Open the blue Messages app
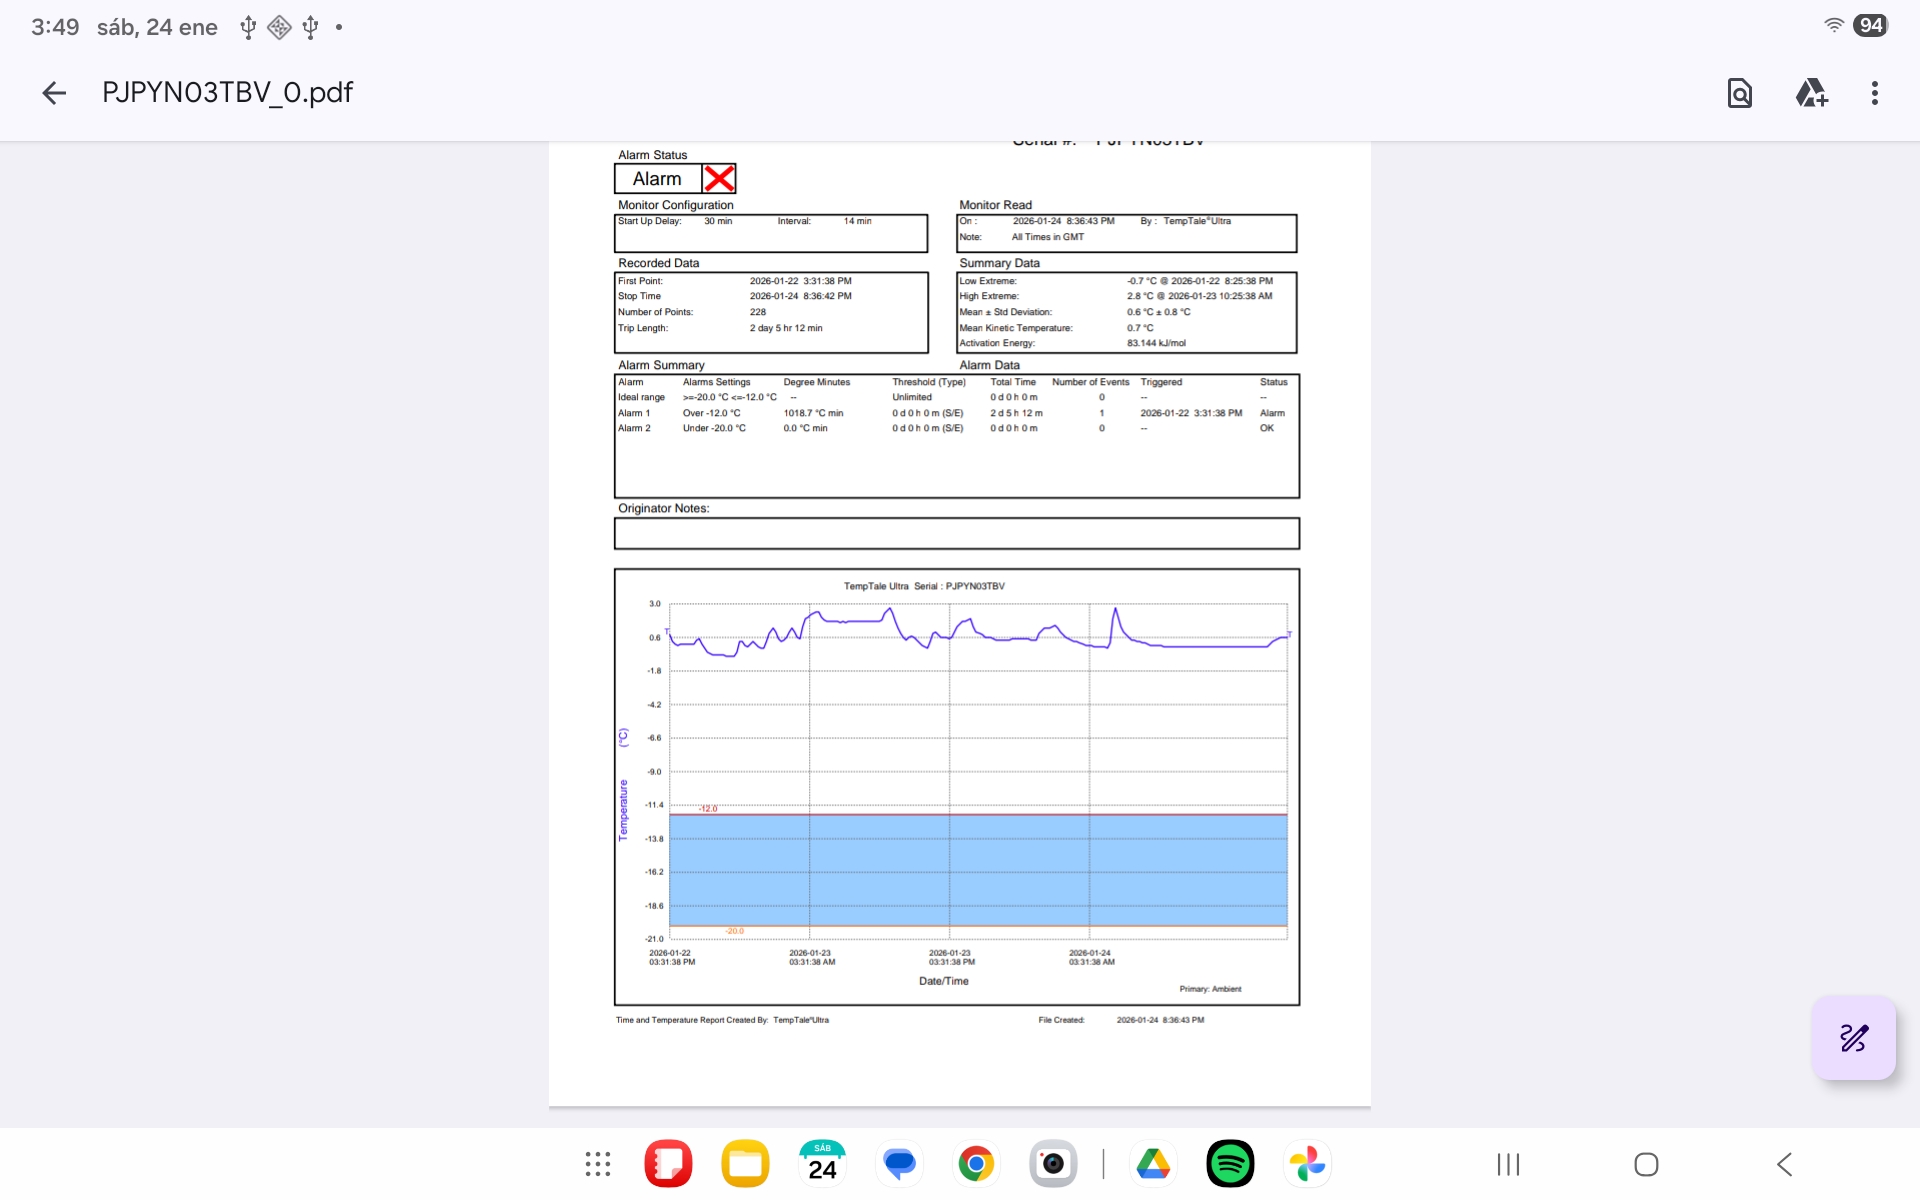This screenshot has height=1200, width=1920. [x=899, y=1164]
